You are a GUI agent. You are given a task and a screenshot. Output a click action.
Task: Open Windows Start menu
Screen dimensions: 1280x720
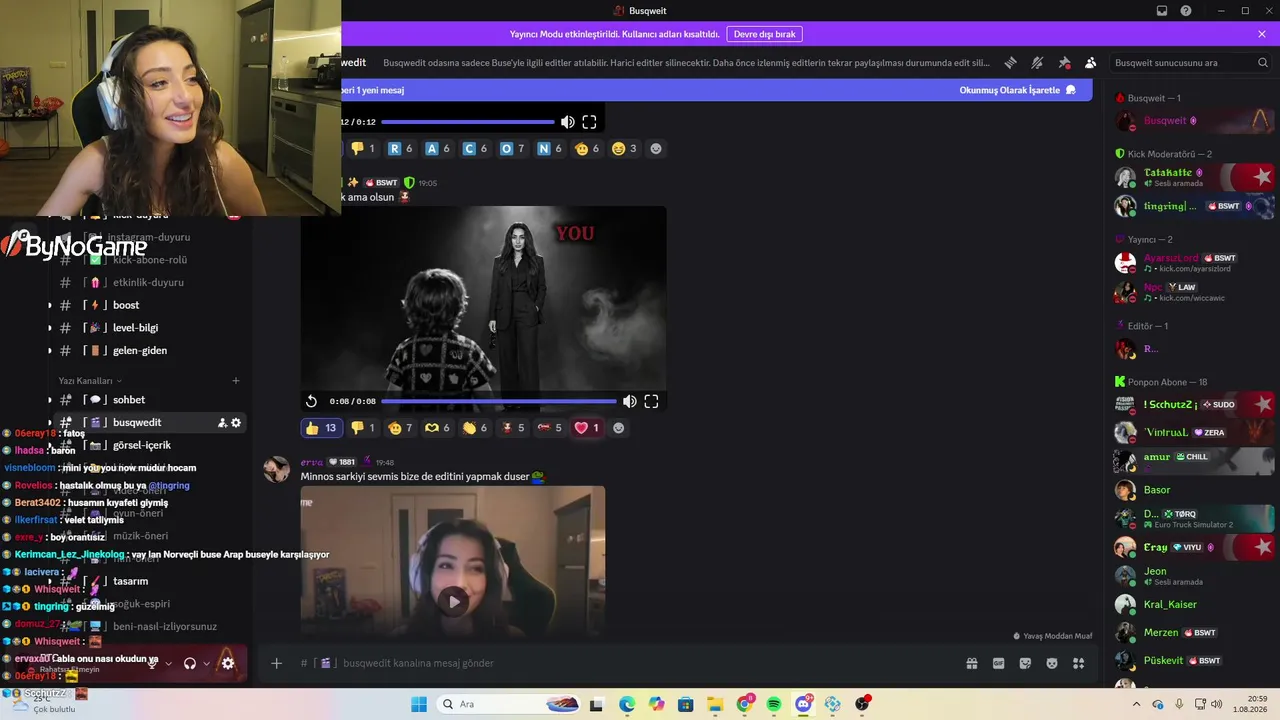click(x=419, y=704)
